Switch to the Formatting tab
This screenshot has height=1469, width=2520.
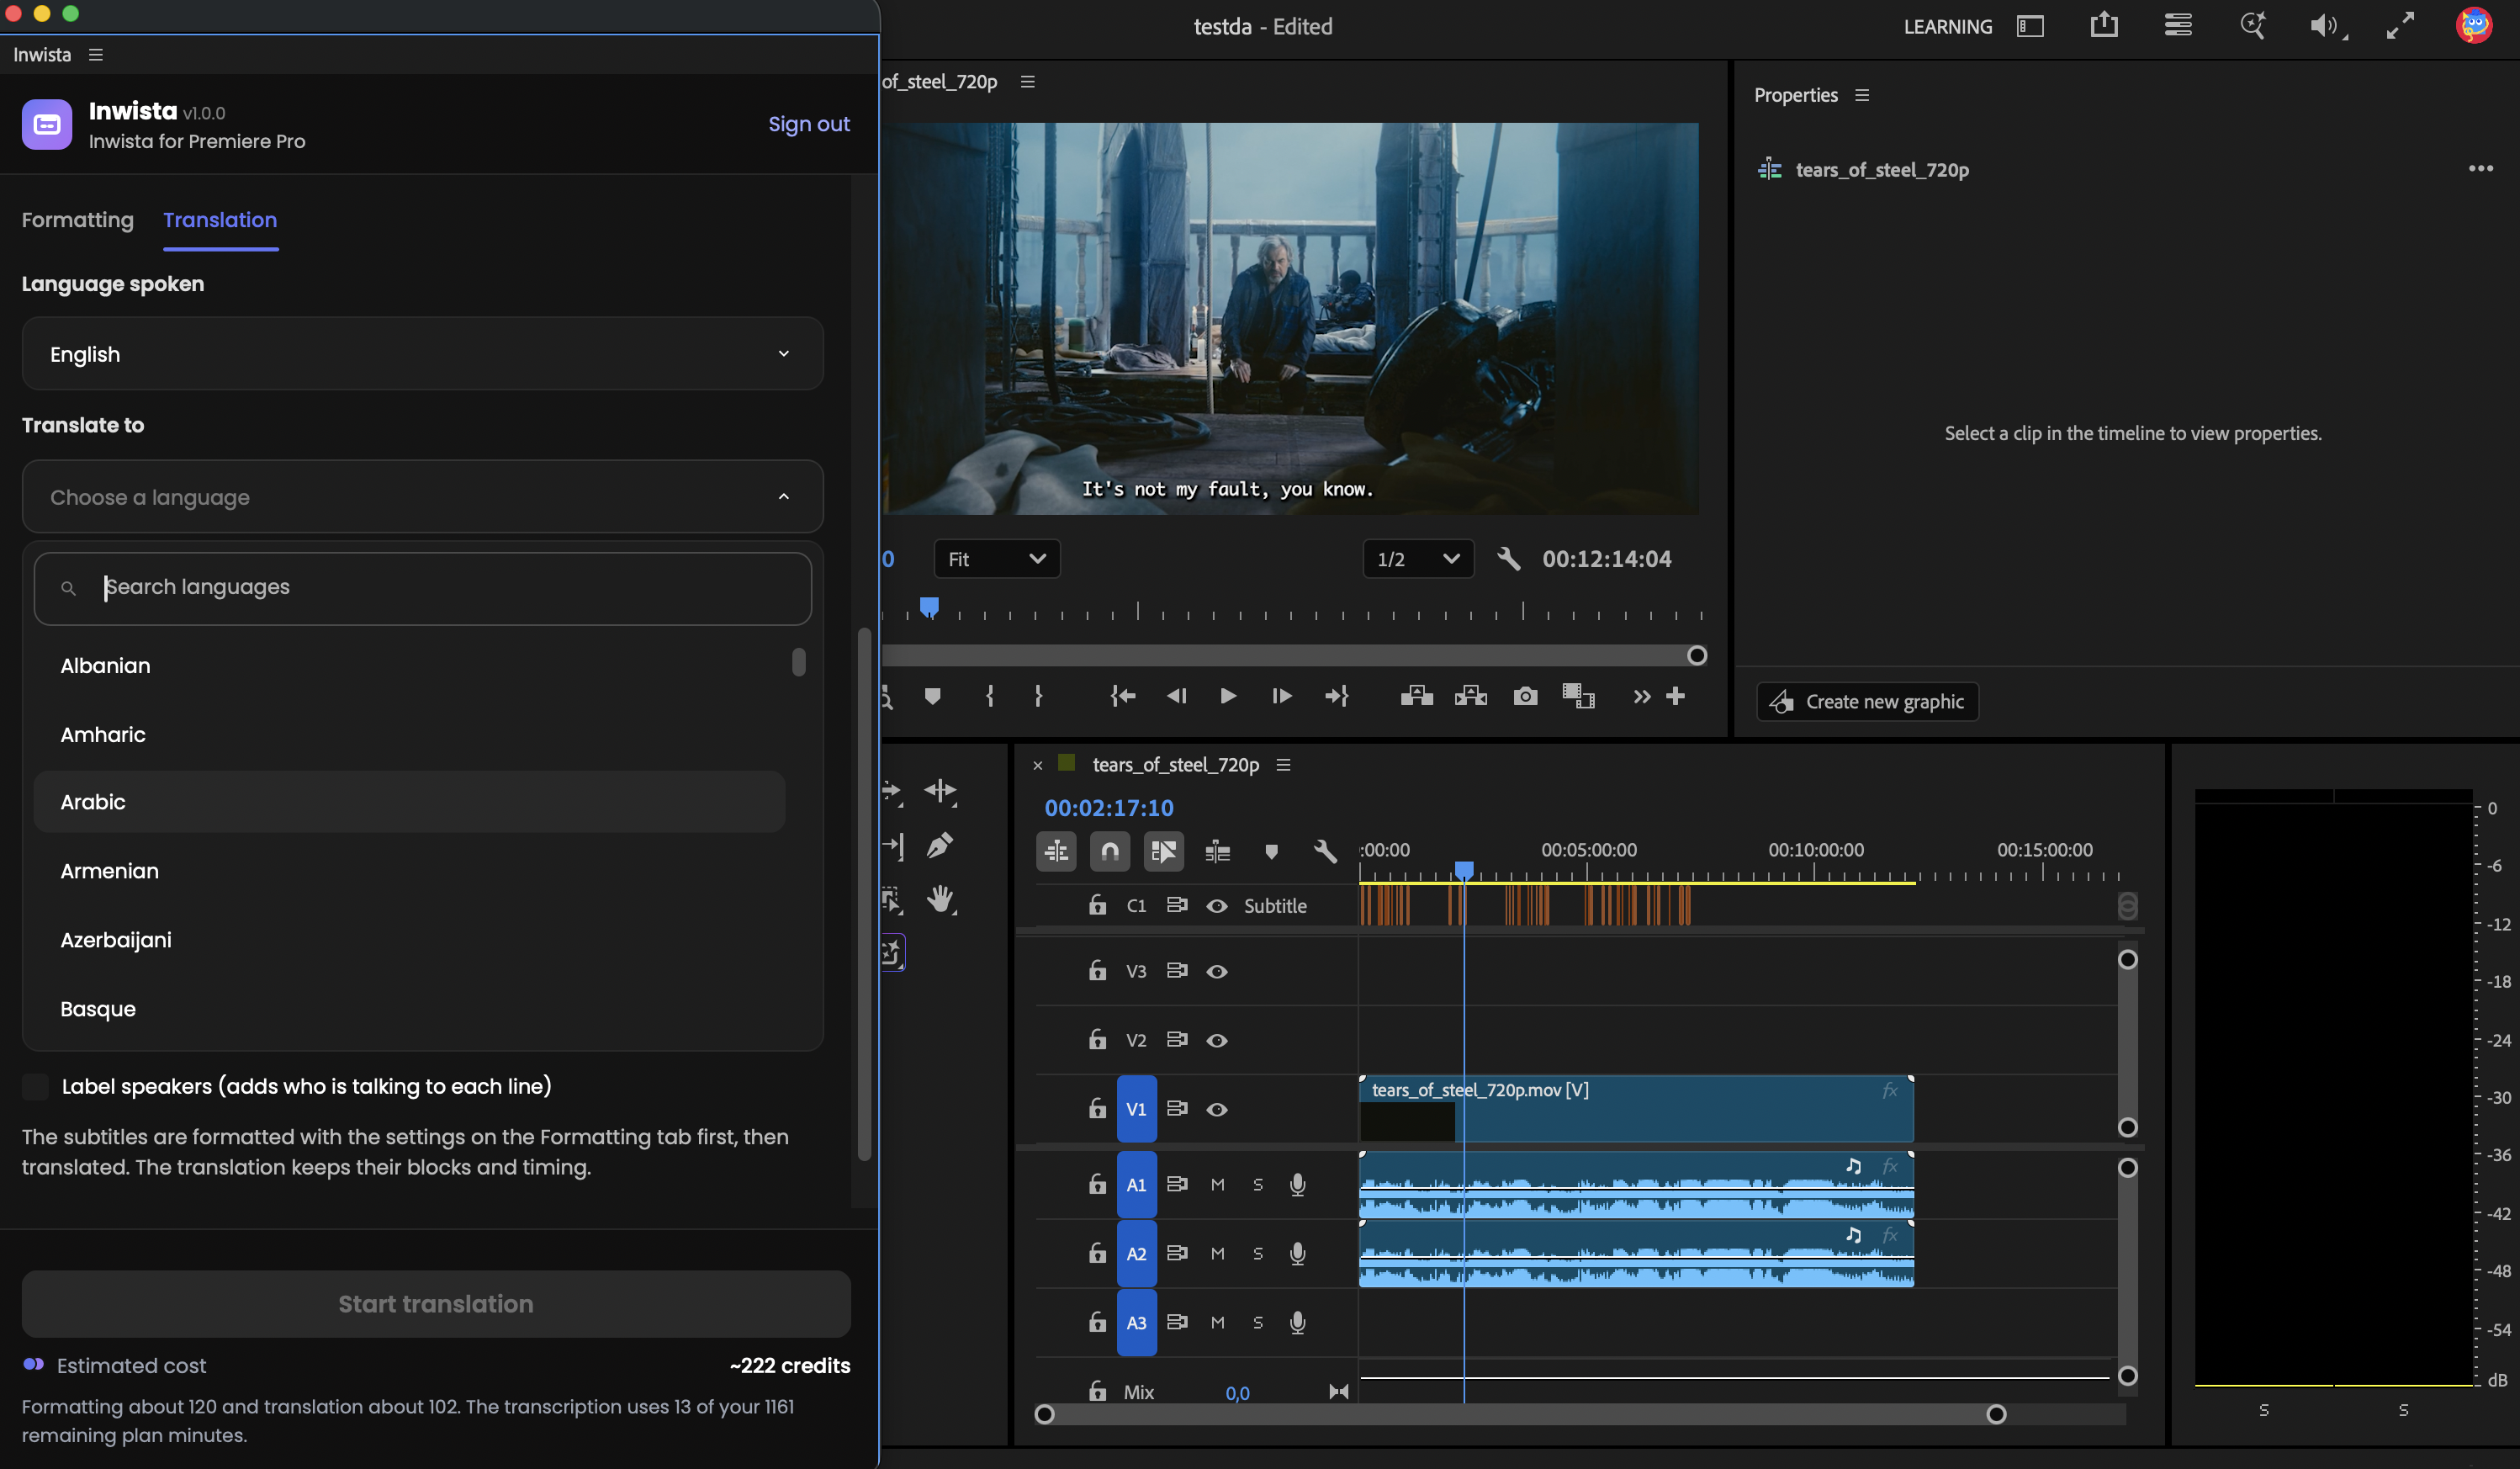(x=77, y=220)
